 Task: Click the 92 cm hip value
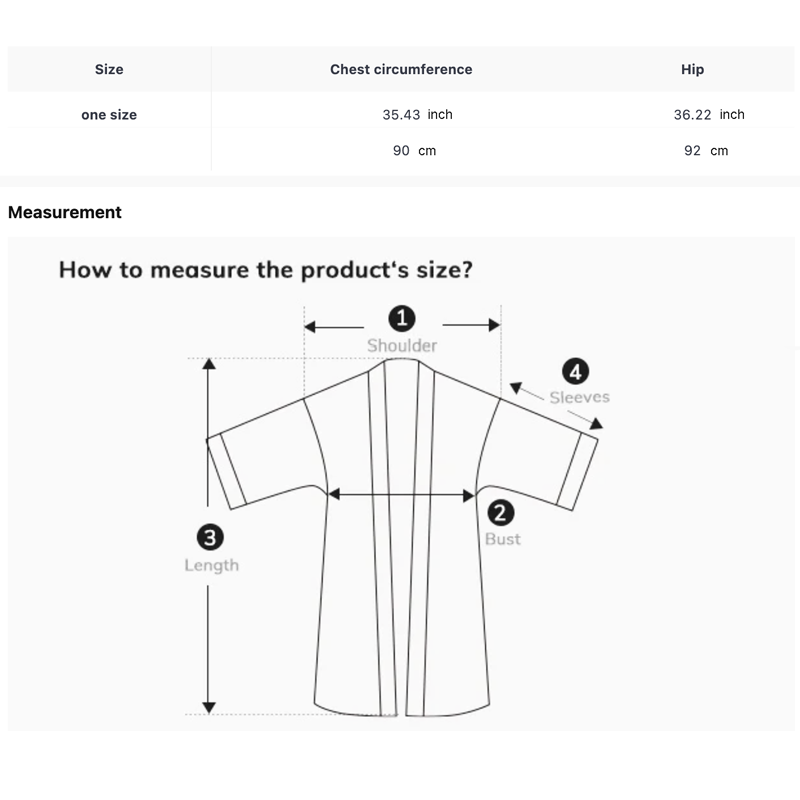[706, 151]
